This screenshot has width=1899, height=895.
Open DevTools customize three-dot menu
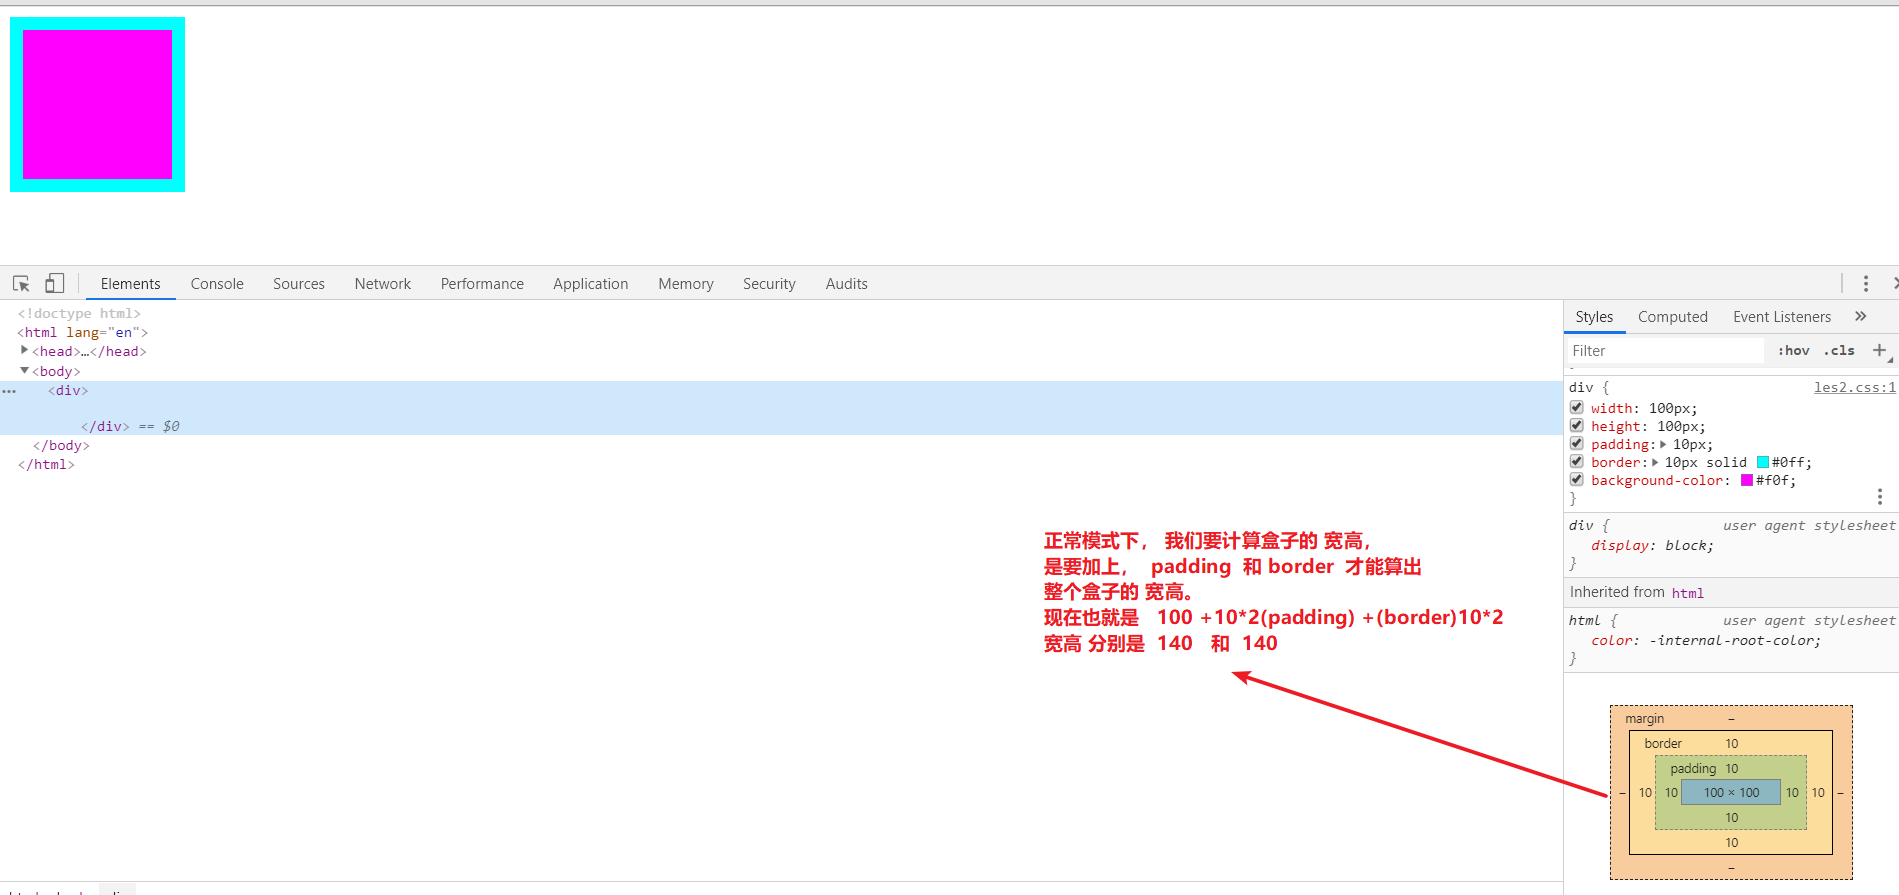(x=1866, y=284)
